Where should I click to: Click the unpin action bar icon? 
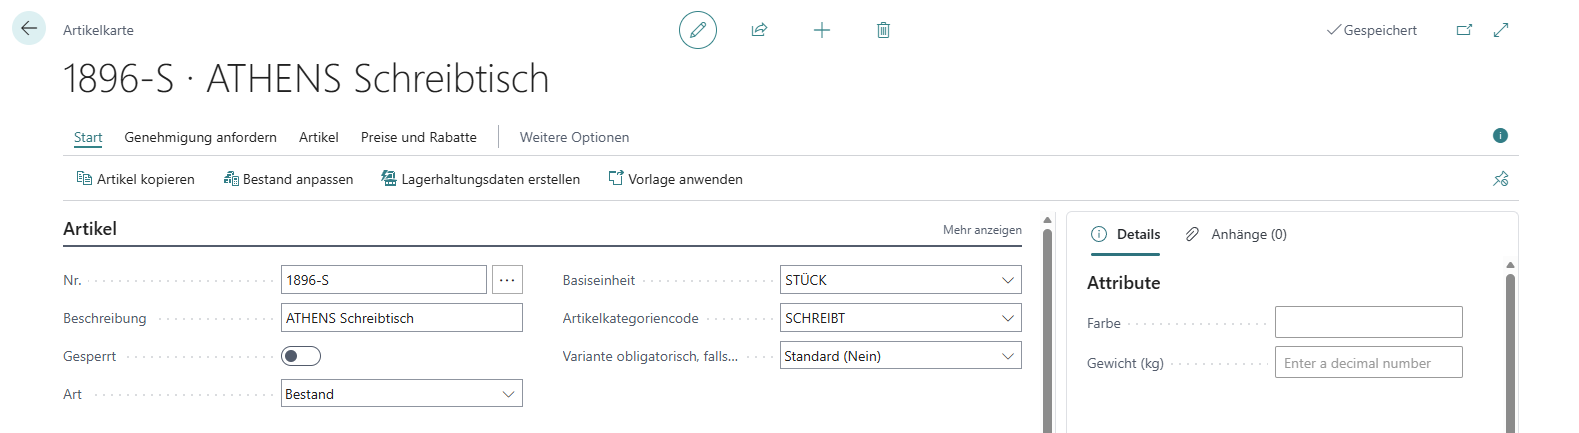tap(1501, 179)
